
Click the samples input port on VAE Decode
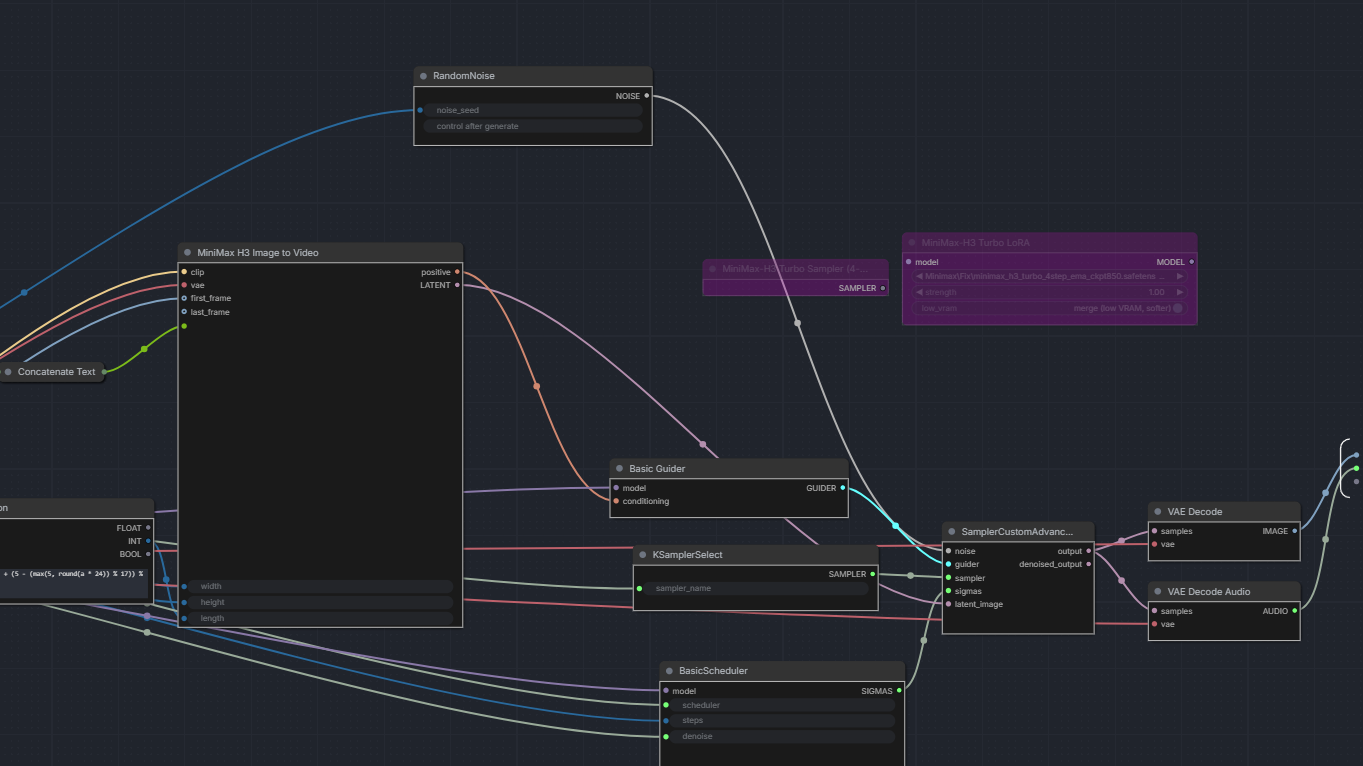1154,531
